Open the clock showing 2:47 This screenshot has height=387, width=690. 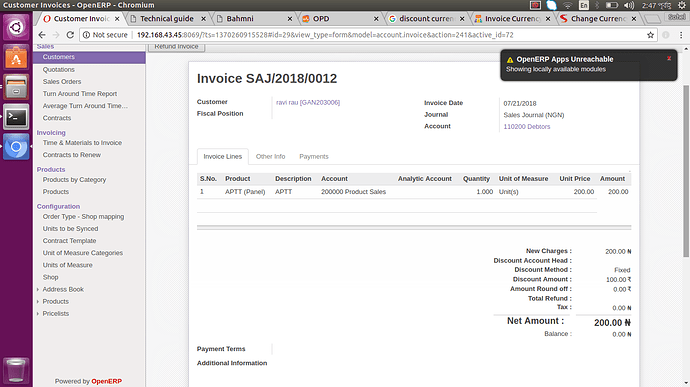[656, 5]
